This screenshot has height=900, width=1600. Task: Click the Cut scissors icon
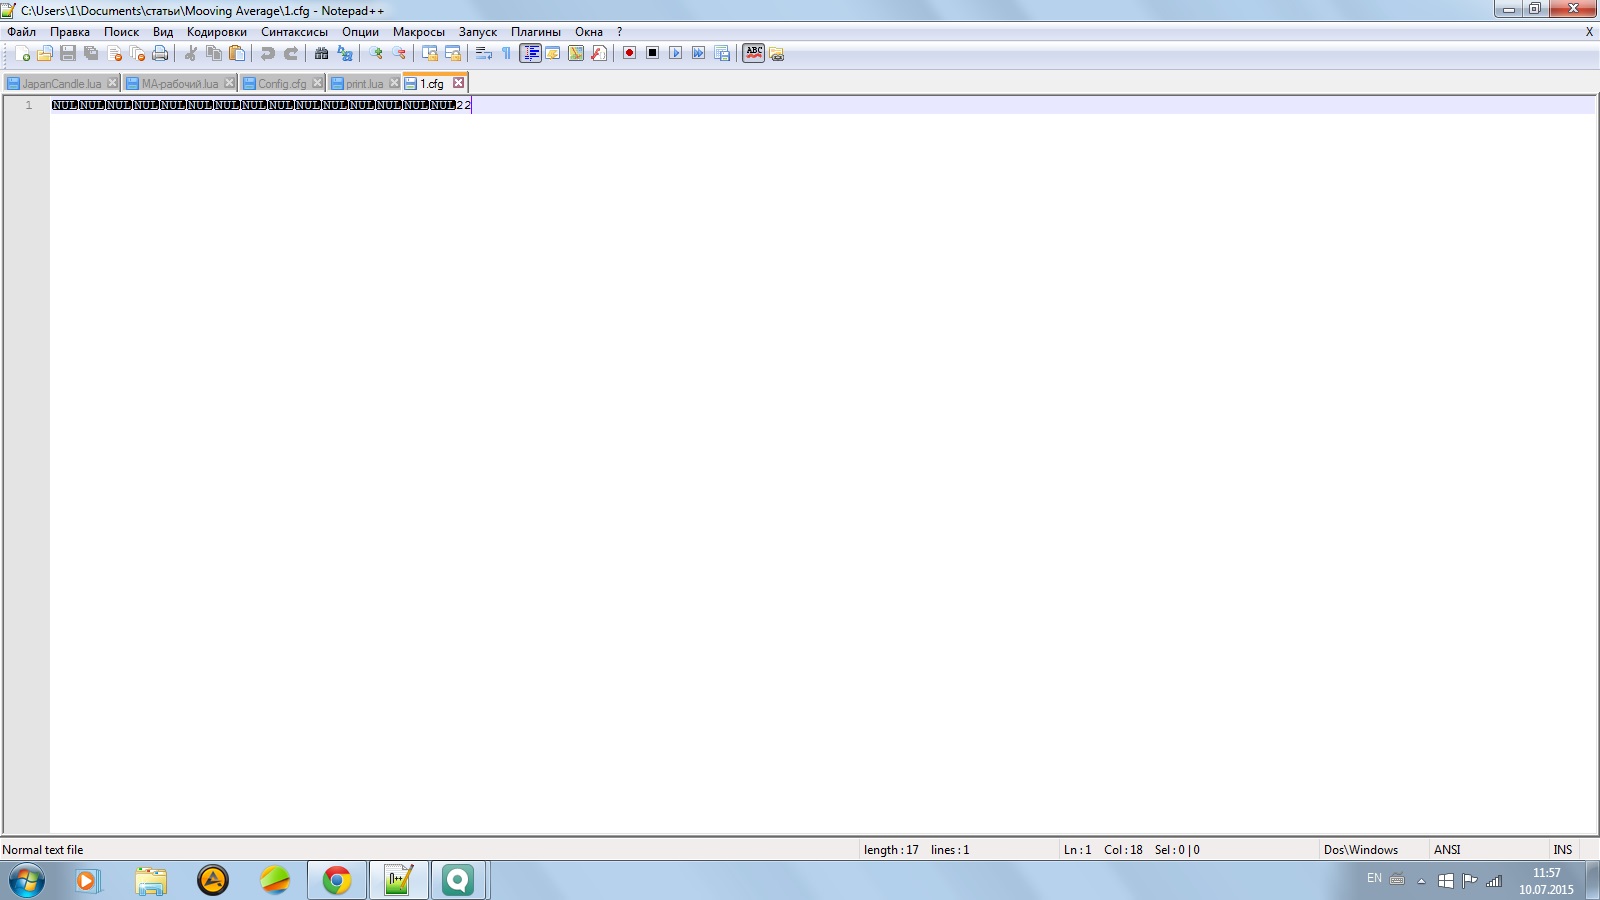tap(190, 54)
